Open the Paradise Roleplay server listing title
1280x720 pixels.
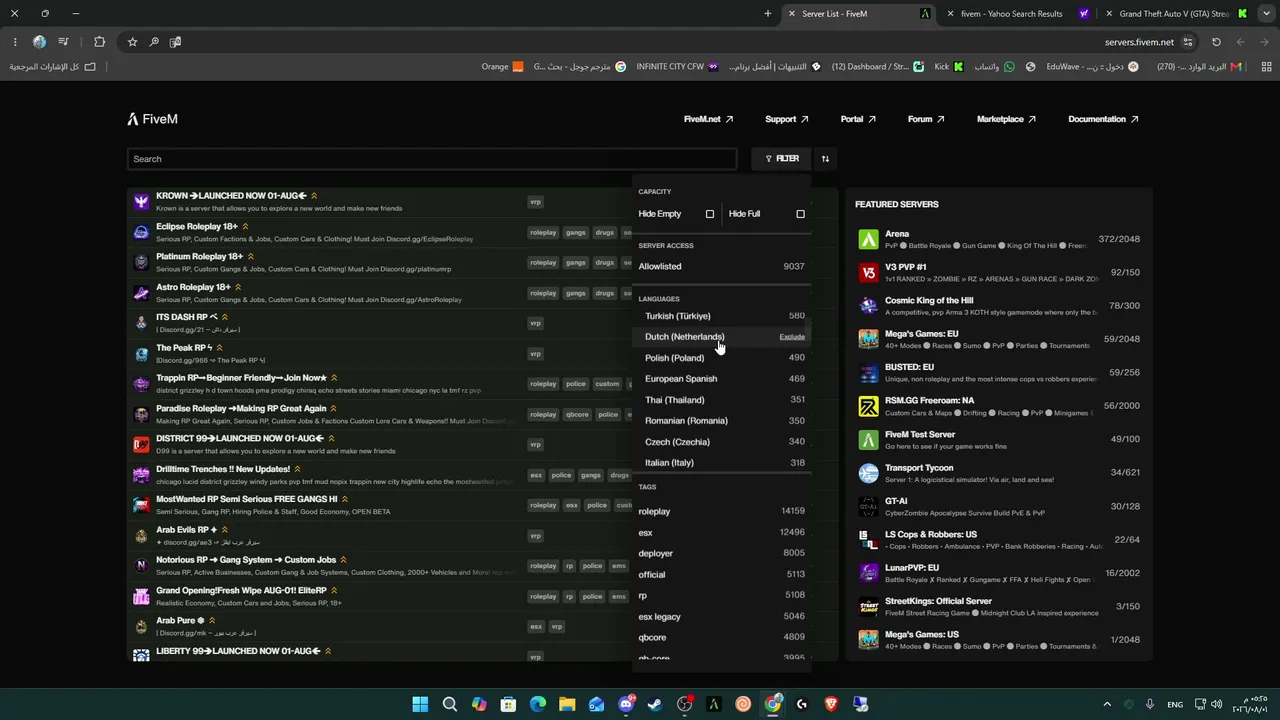241,408
